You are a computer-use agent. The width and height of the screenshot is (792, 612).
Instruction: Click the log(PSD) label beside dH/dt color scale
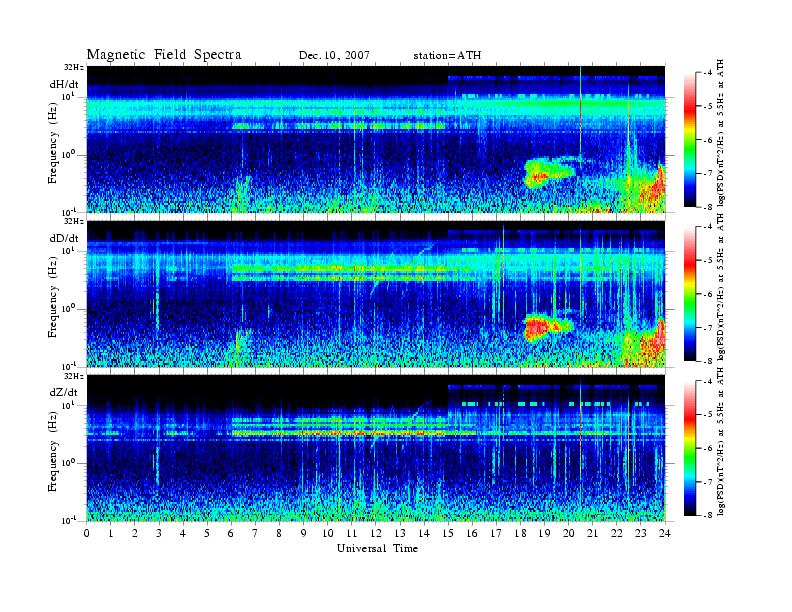coord(721,133)
